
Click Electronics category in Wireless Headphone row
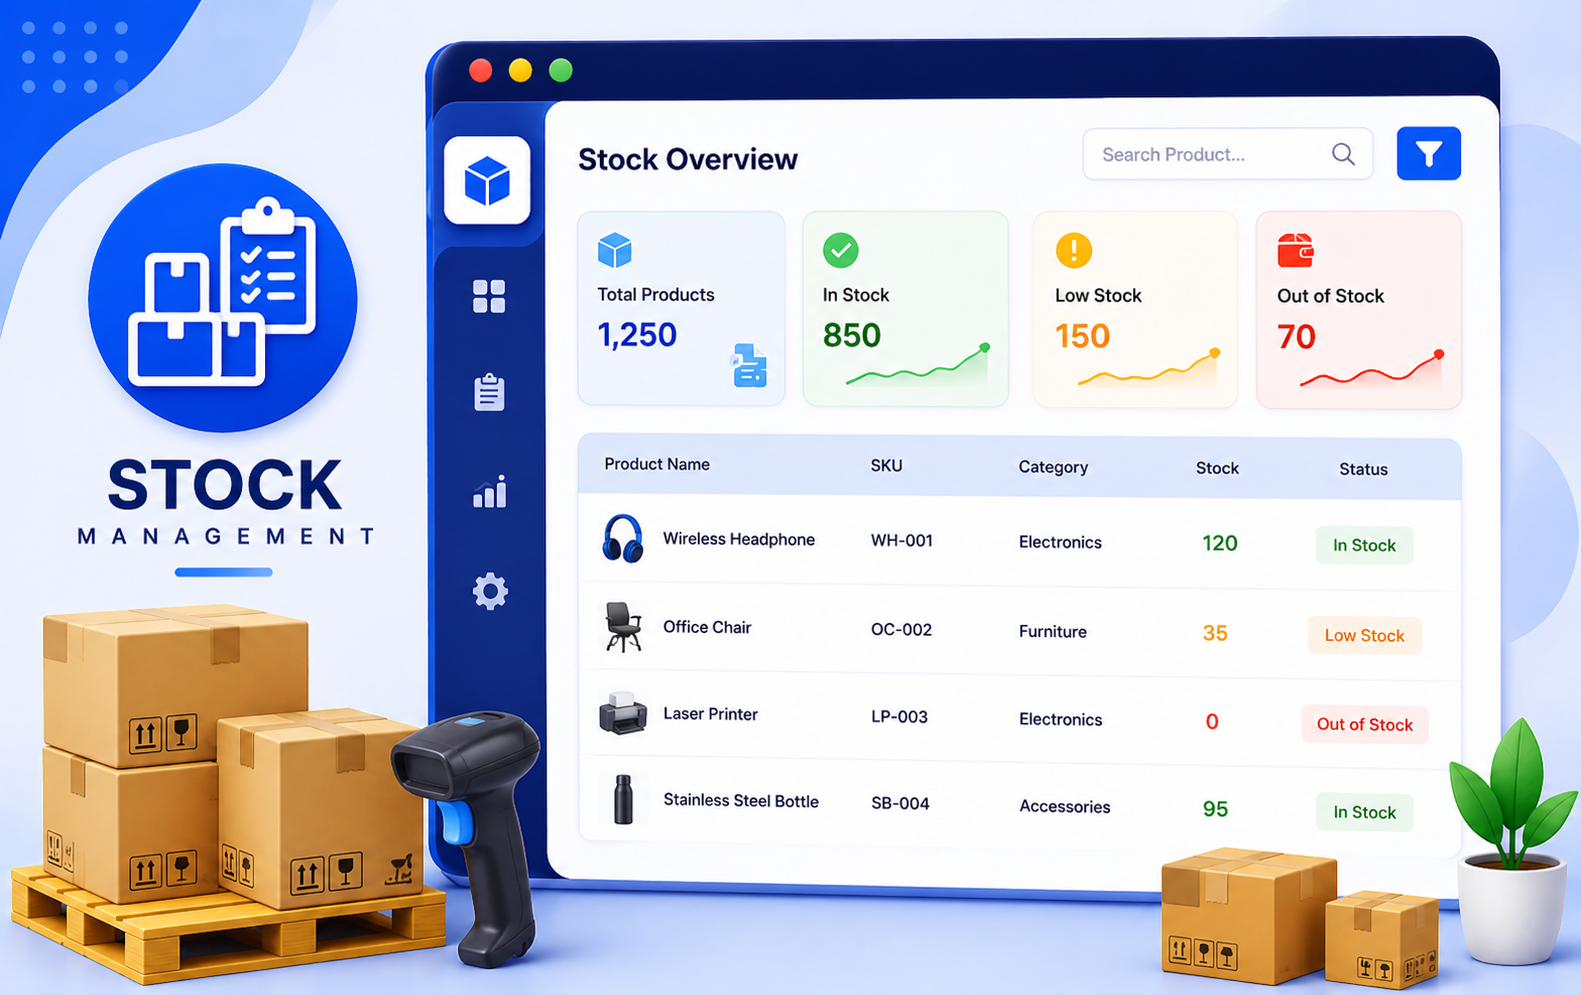click(1060, 542)
